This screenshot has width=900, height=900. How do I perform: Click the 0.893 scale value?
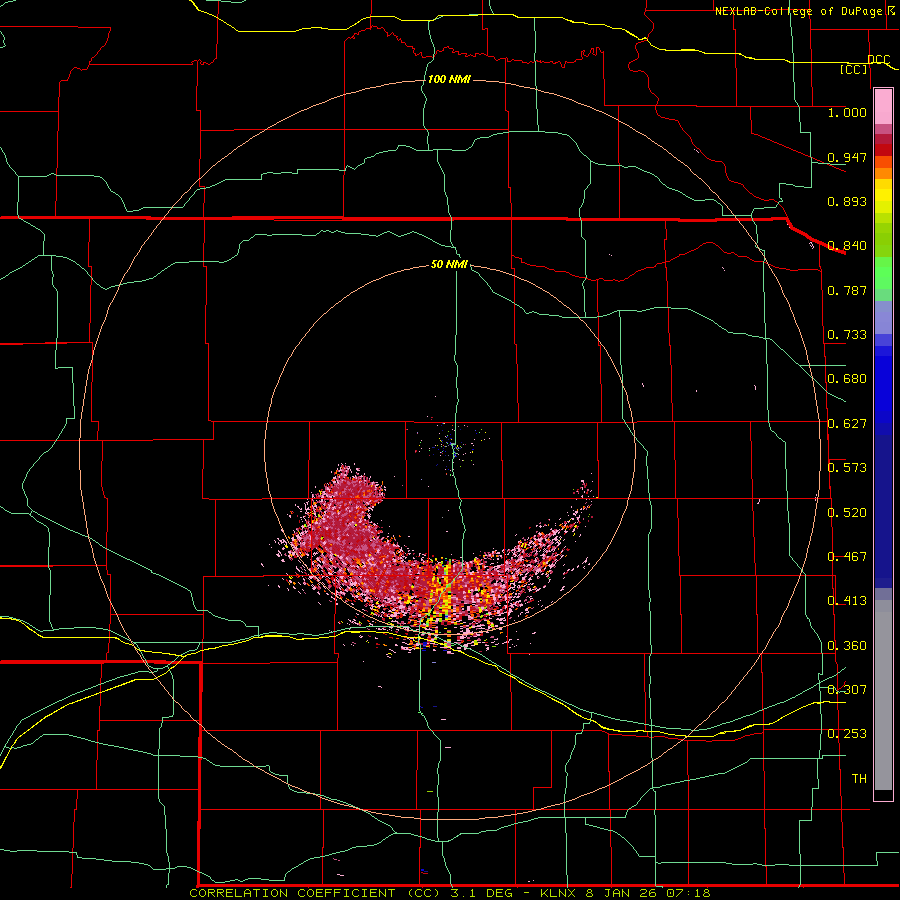click(847, 201)
